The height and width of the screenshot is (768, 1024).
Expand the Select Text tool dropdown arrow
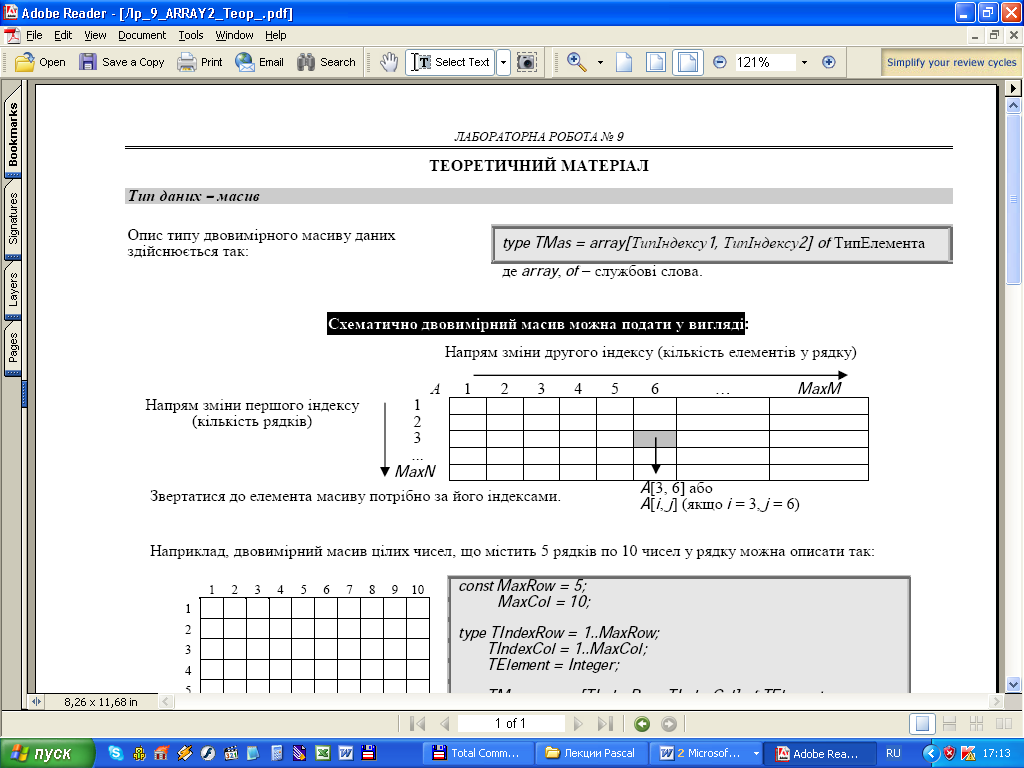(x=503, y=62)
